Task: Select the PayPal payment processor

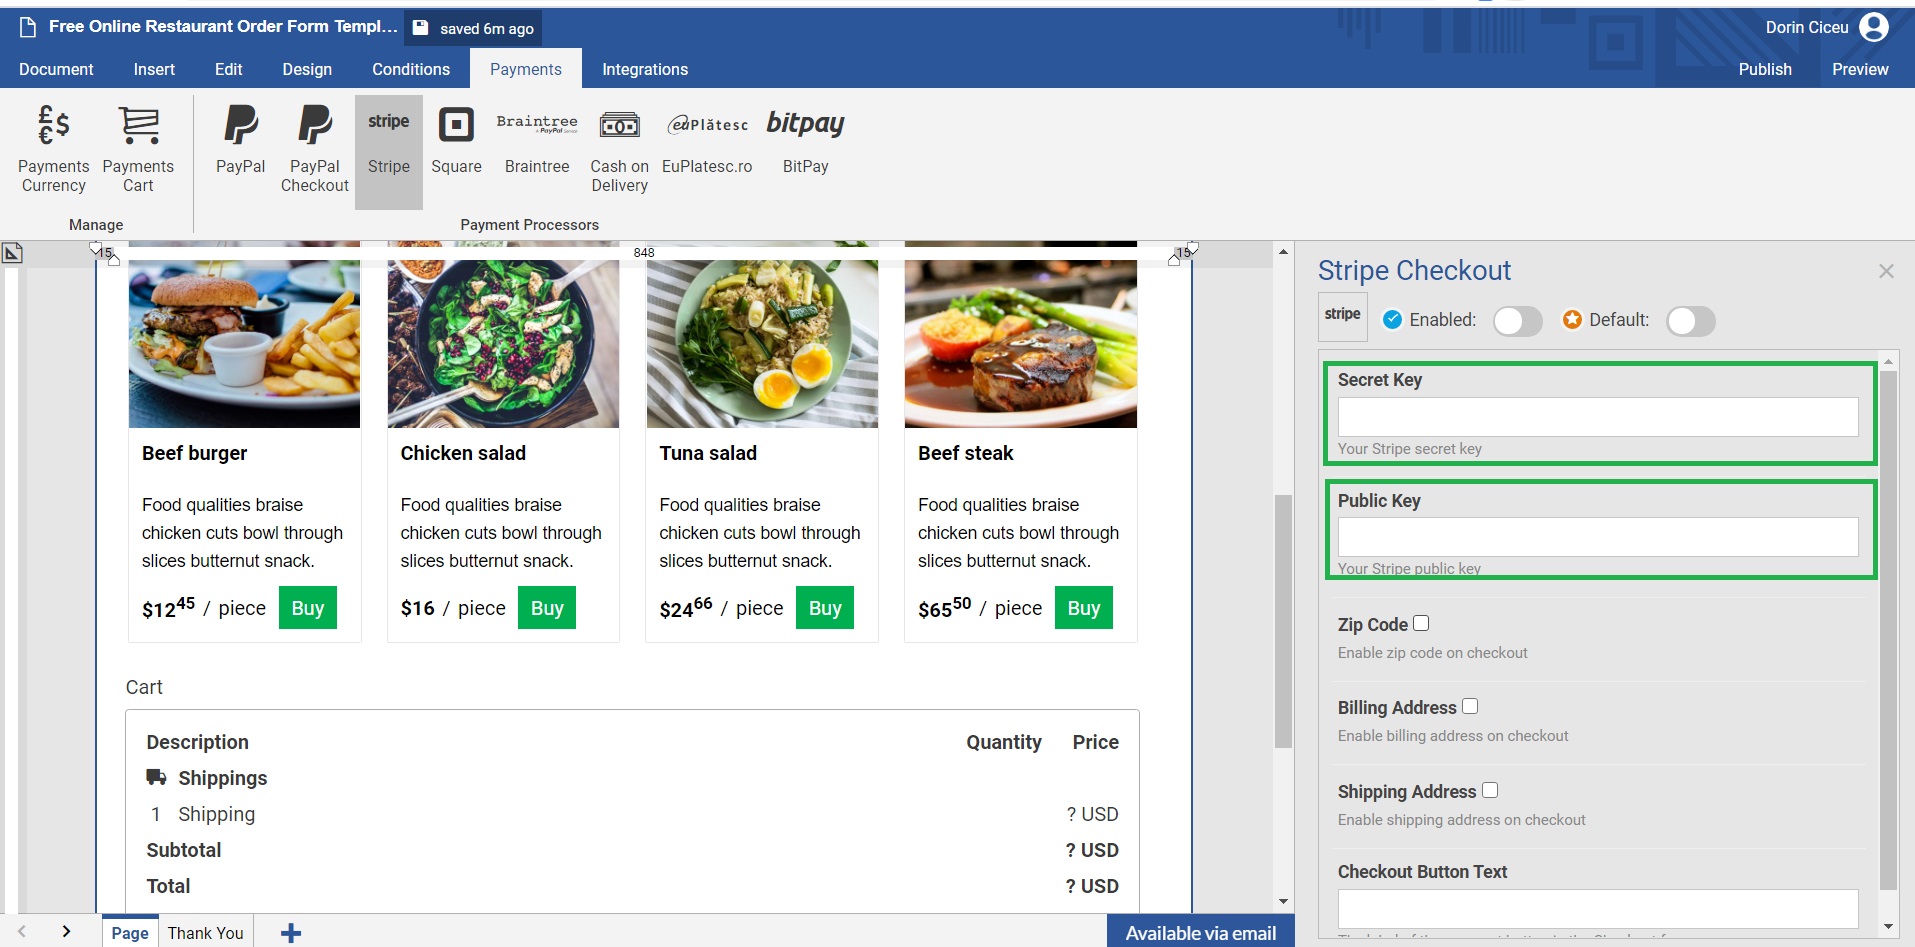Action: click(x=240, y=141)
